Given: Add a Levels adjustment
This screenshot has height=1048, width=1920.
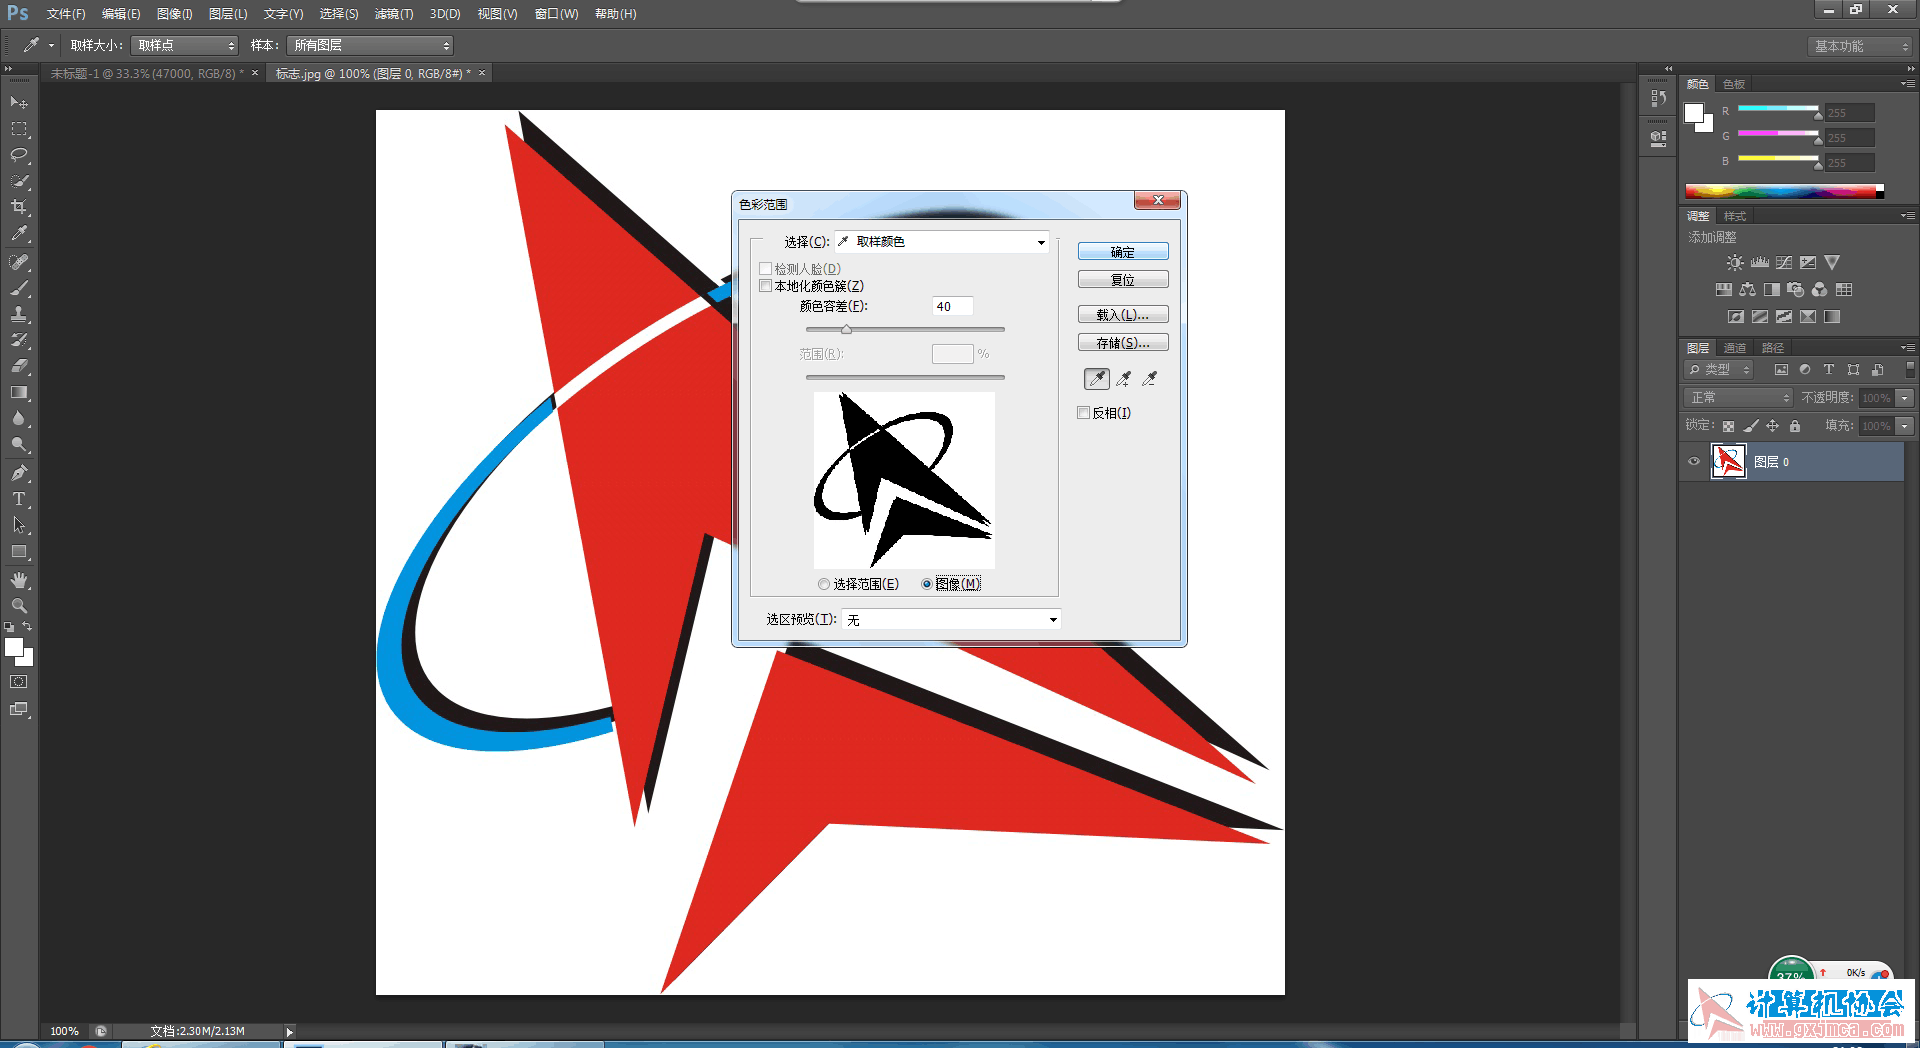Looking at the screenshot, I should click(x=1760, y=263).
